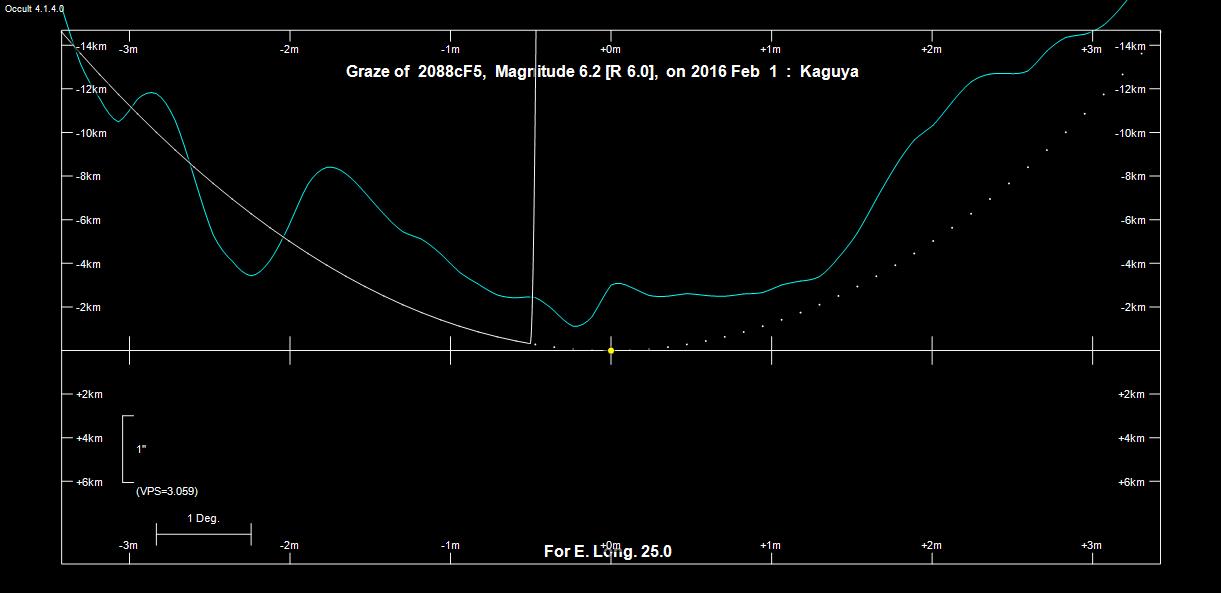Click the -8km label on the left axis

[89, 176]
